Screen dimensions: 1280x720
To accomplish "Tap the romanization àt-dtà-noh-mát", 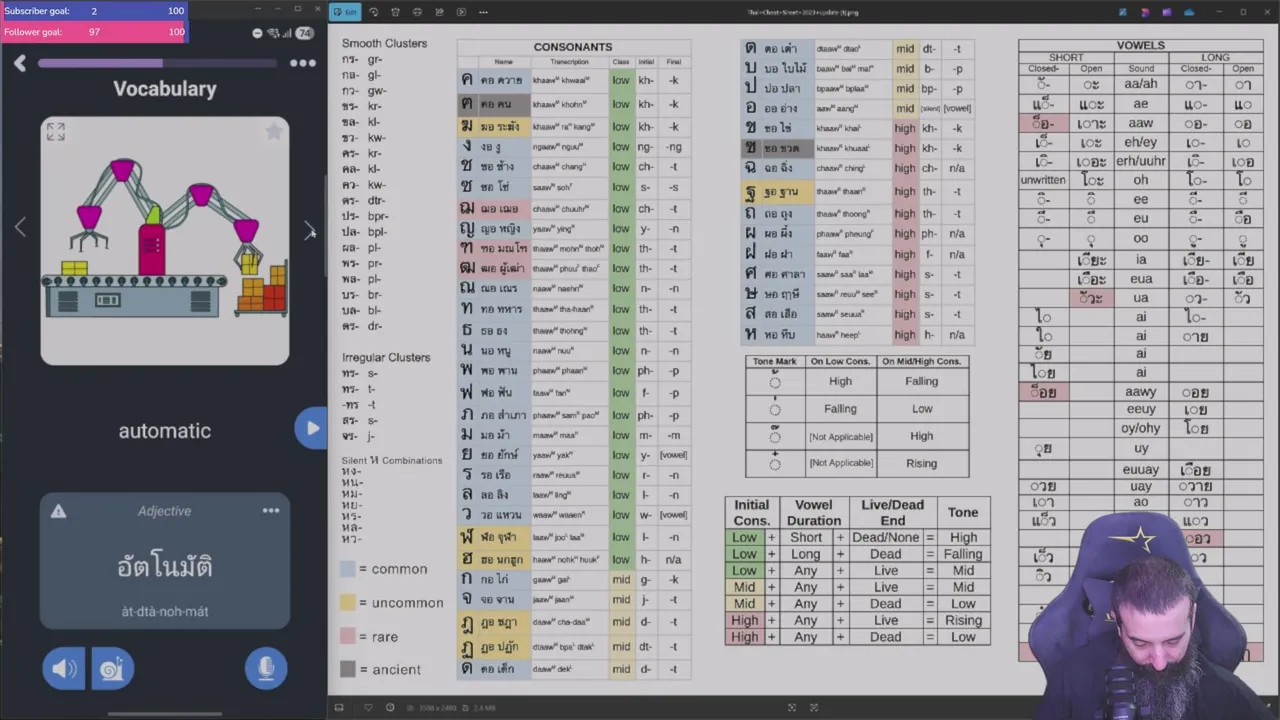I will pos(165,611).
